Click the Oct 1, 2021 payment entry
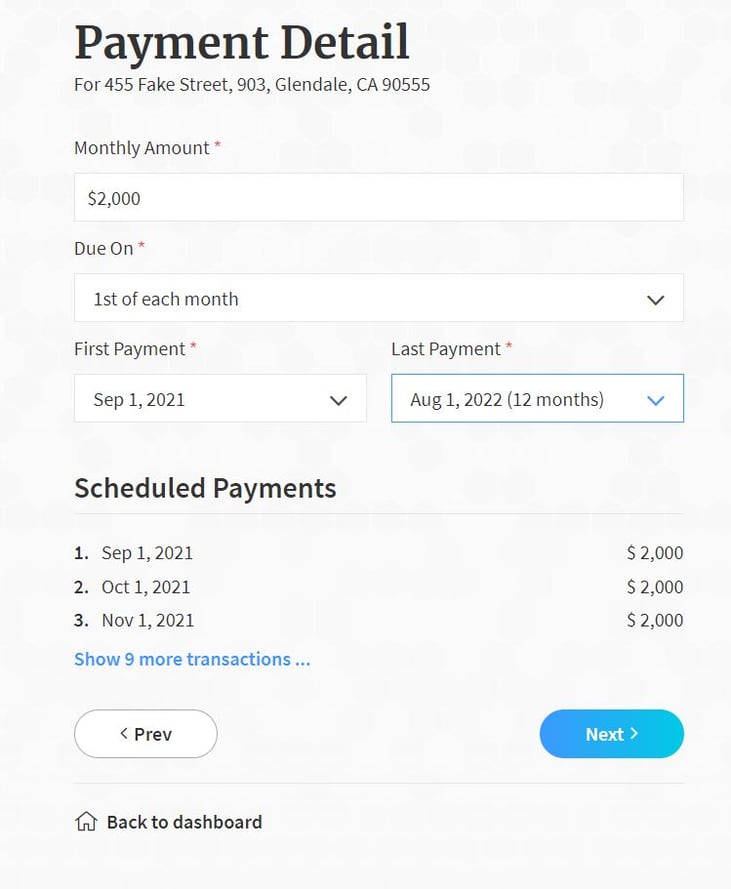The height and width of the screenshot is (889, 731). (x=147, y=586)
